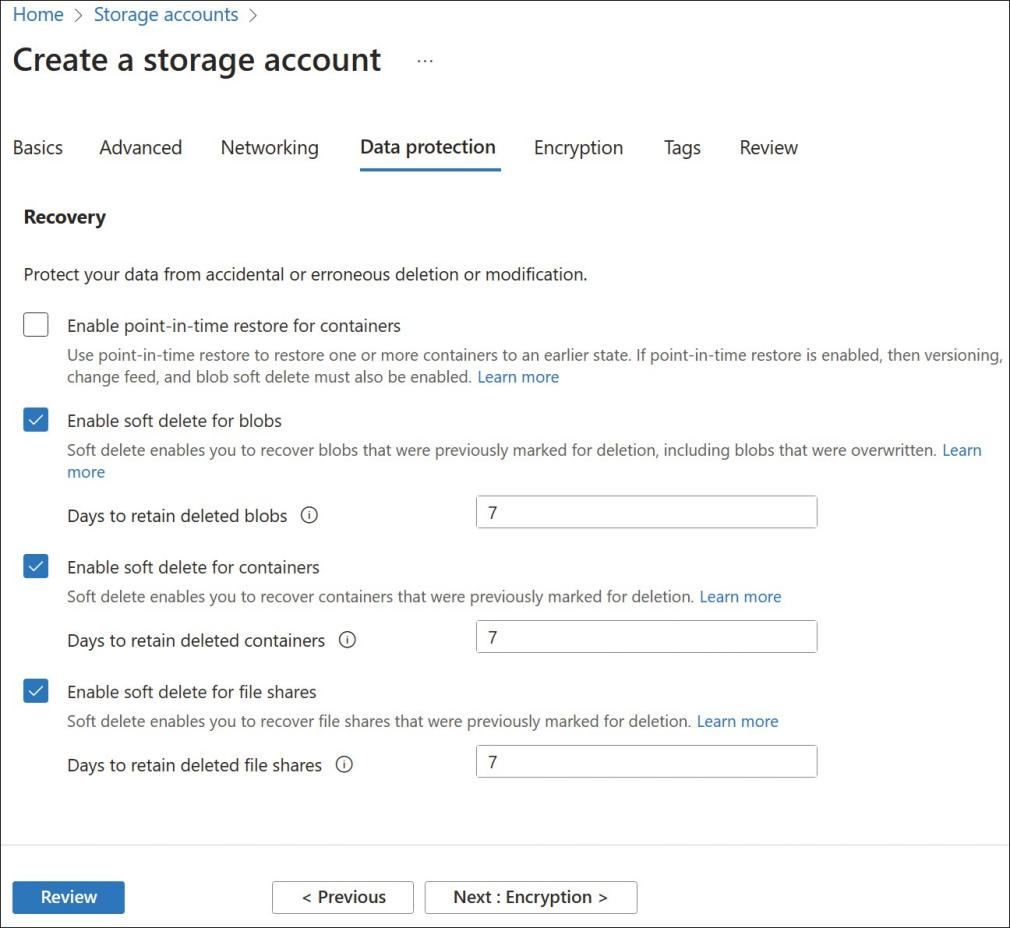This screenshot has width=1010, height=928.
Task: Open the Tags tab
Action: coord(682,147)
